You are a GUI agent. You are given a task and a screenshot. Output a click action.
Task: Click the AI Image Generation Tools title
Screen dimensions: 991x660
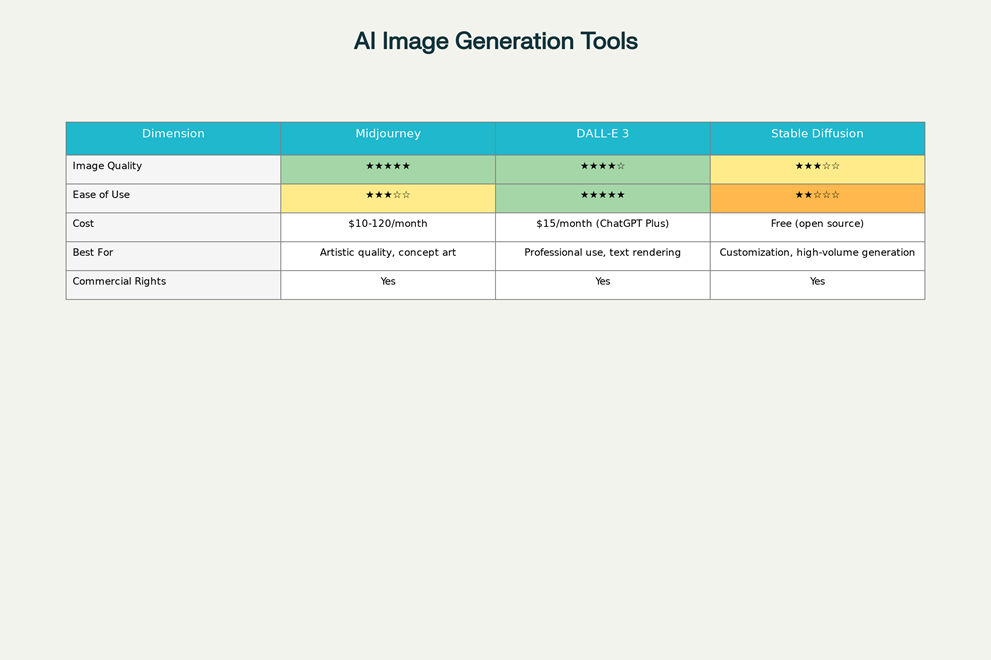point(495,41)
